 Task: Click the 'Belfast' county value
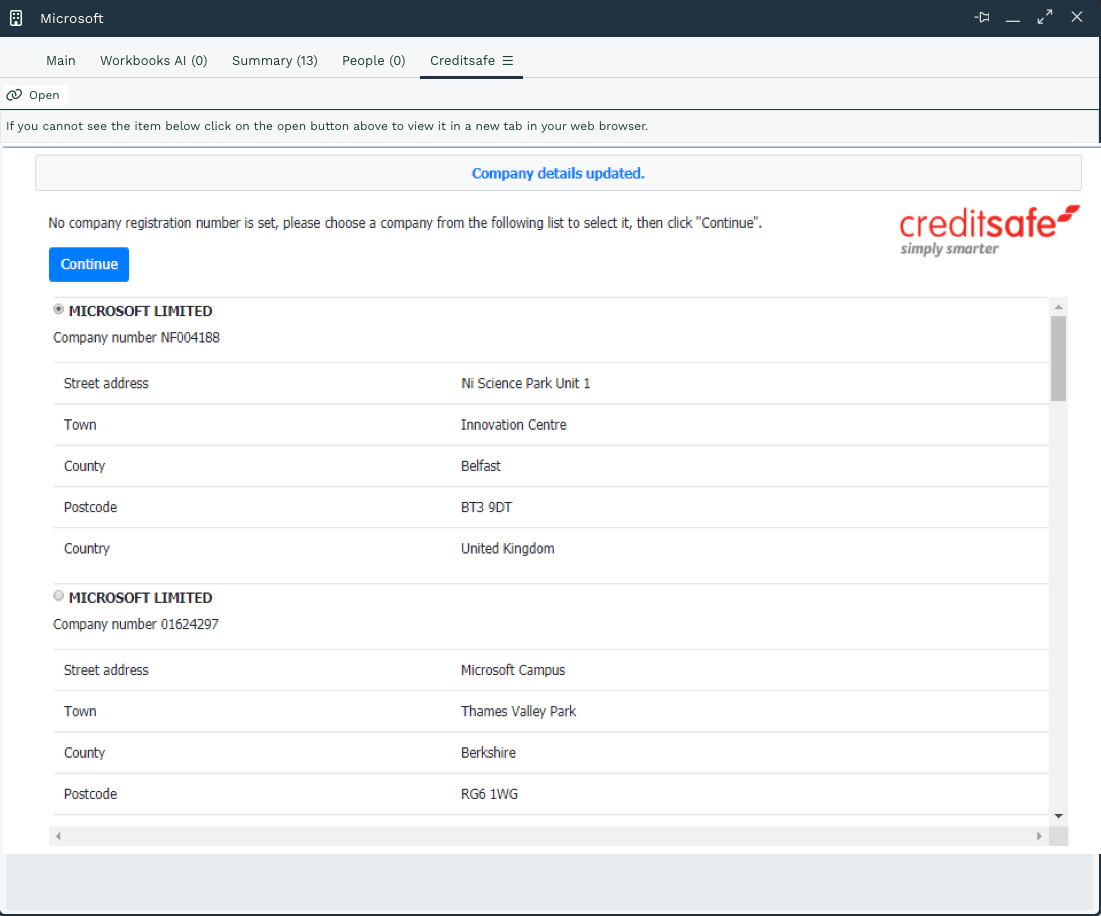click(x=480, y=466)
